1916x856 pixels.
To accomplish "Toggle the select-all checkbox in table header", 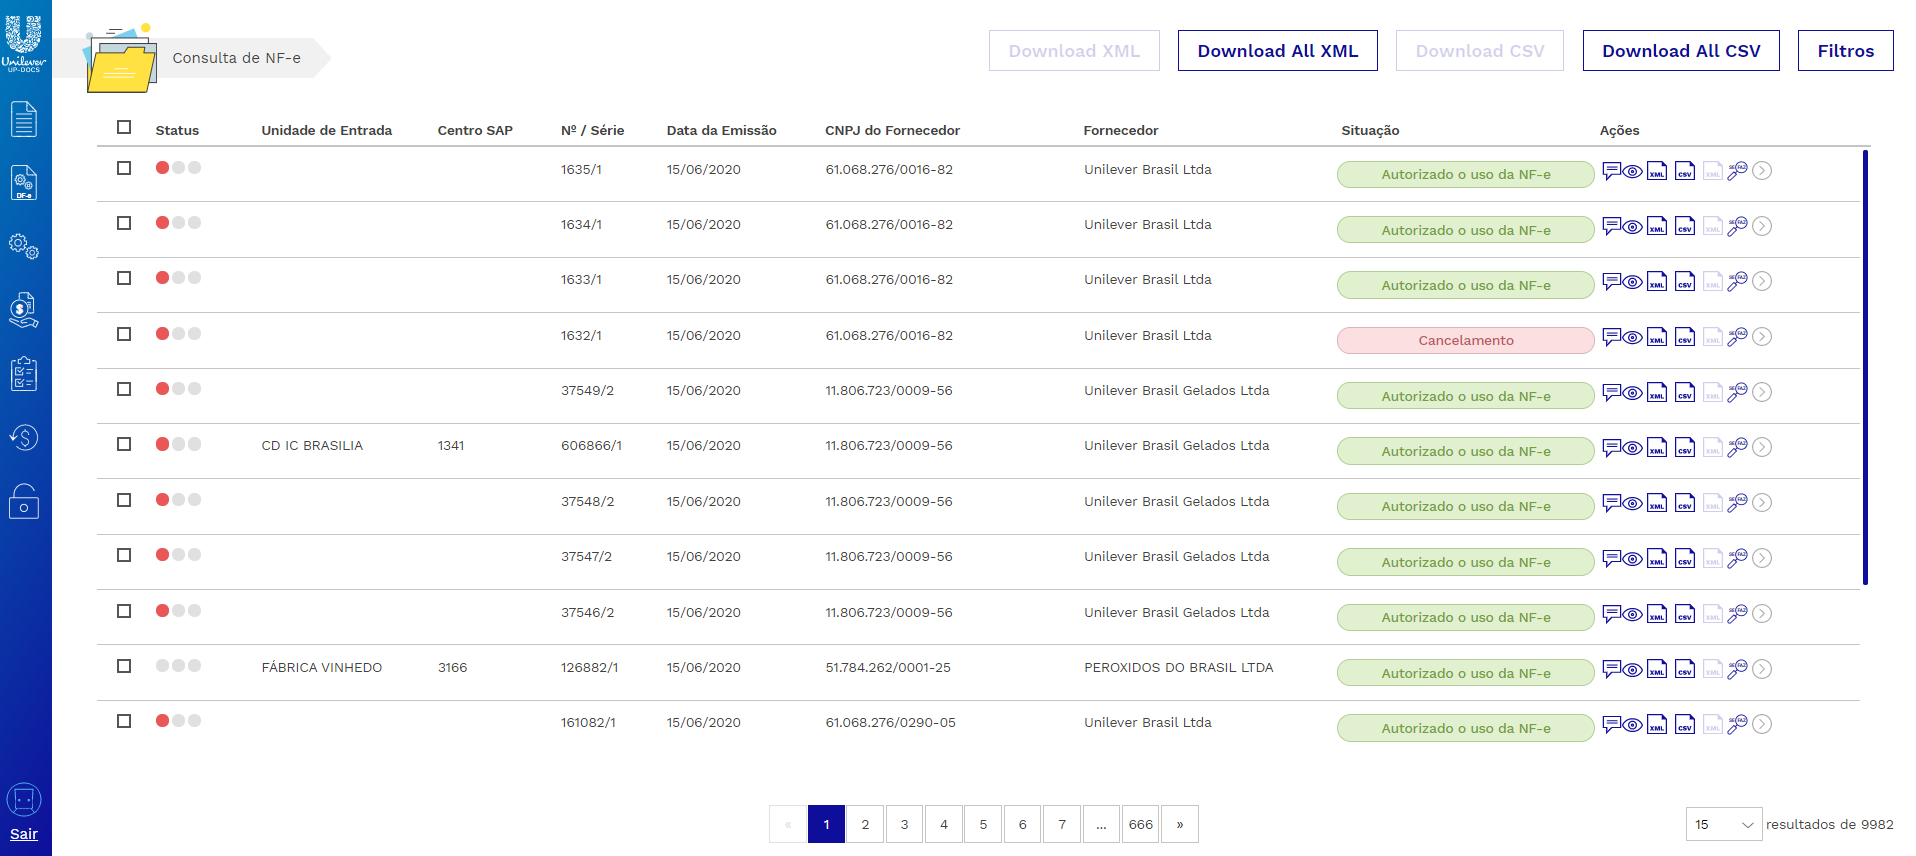I will [124, 127].
